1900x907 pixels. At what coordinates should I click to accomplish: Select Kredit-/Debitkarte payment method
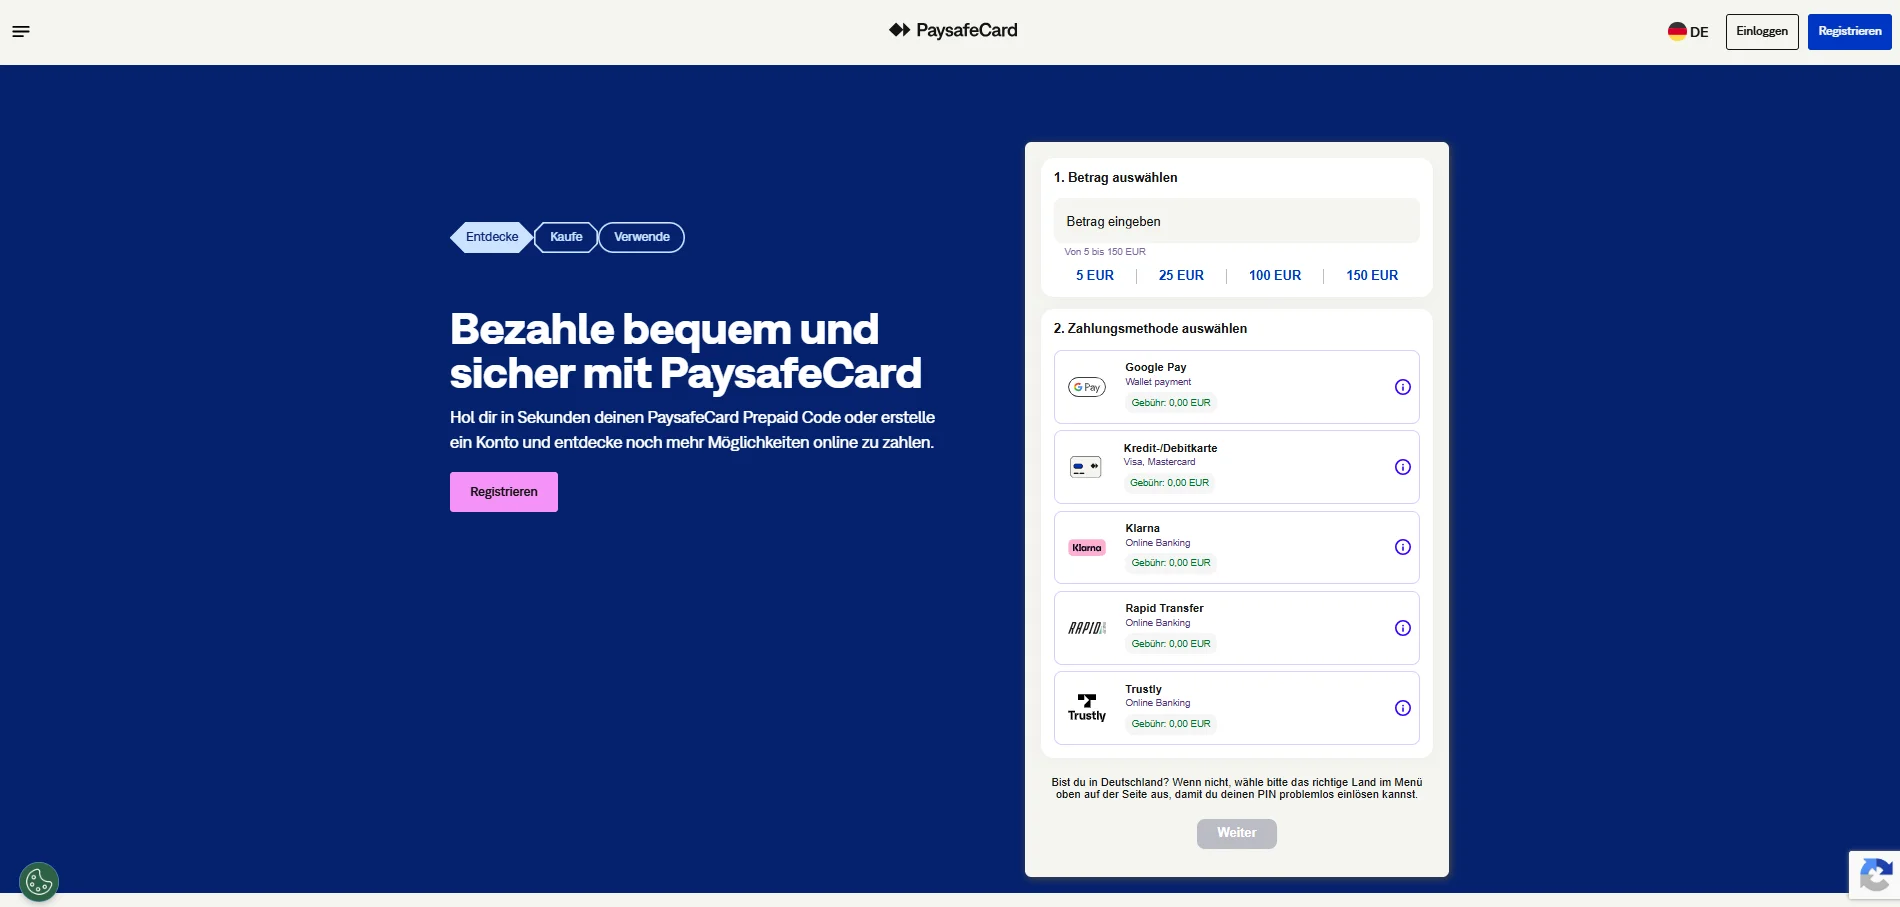(x=1237, y=467)
